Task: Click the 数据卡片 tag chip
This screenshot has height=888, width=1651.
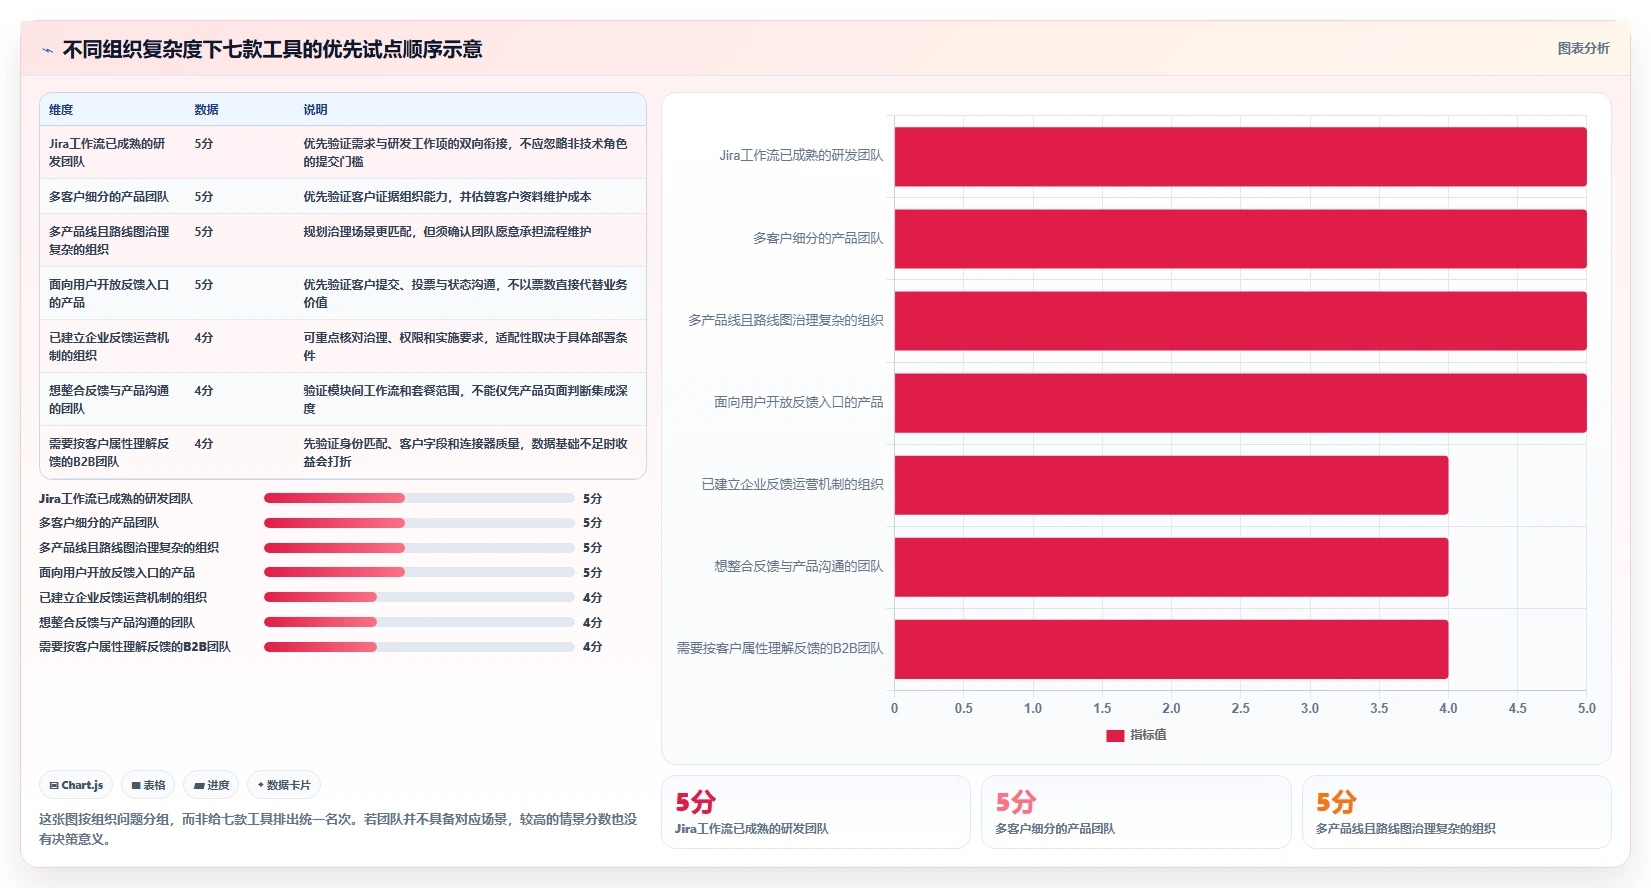Action: tap(284, 785)
